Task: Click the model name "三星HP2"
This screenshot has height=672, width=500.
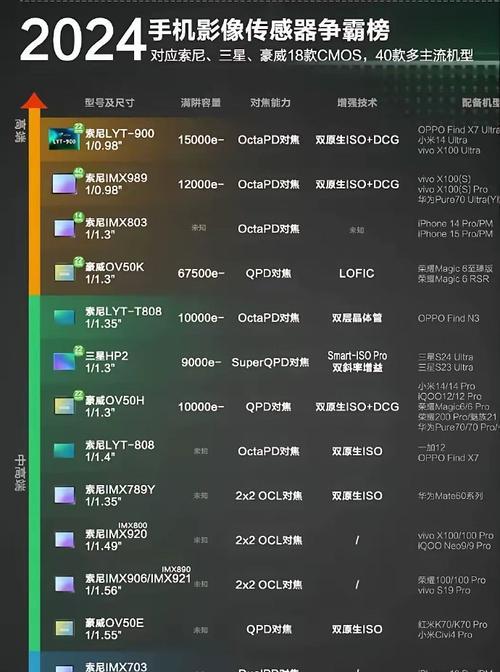Action: (106, 356)
